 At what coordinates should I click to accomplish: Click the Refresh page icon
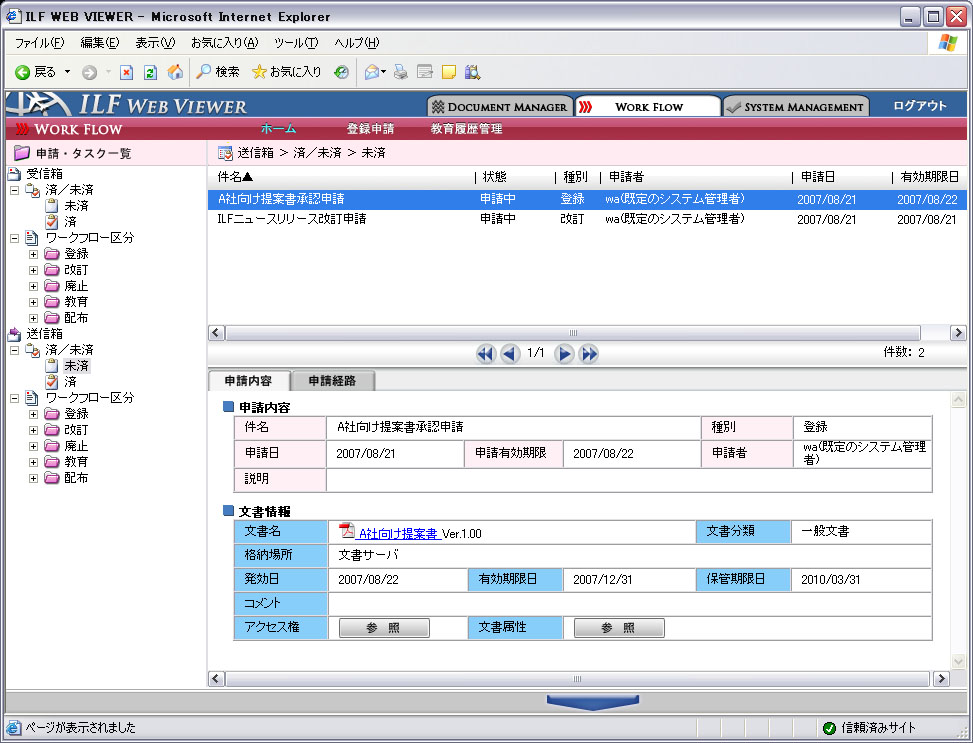pyautogui.click(x=150, y=73)
